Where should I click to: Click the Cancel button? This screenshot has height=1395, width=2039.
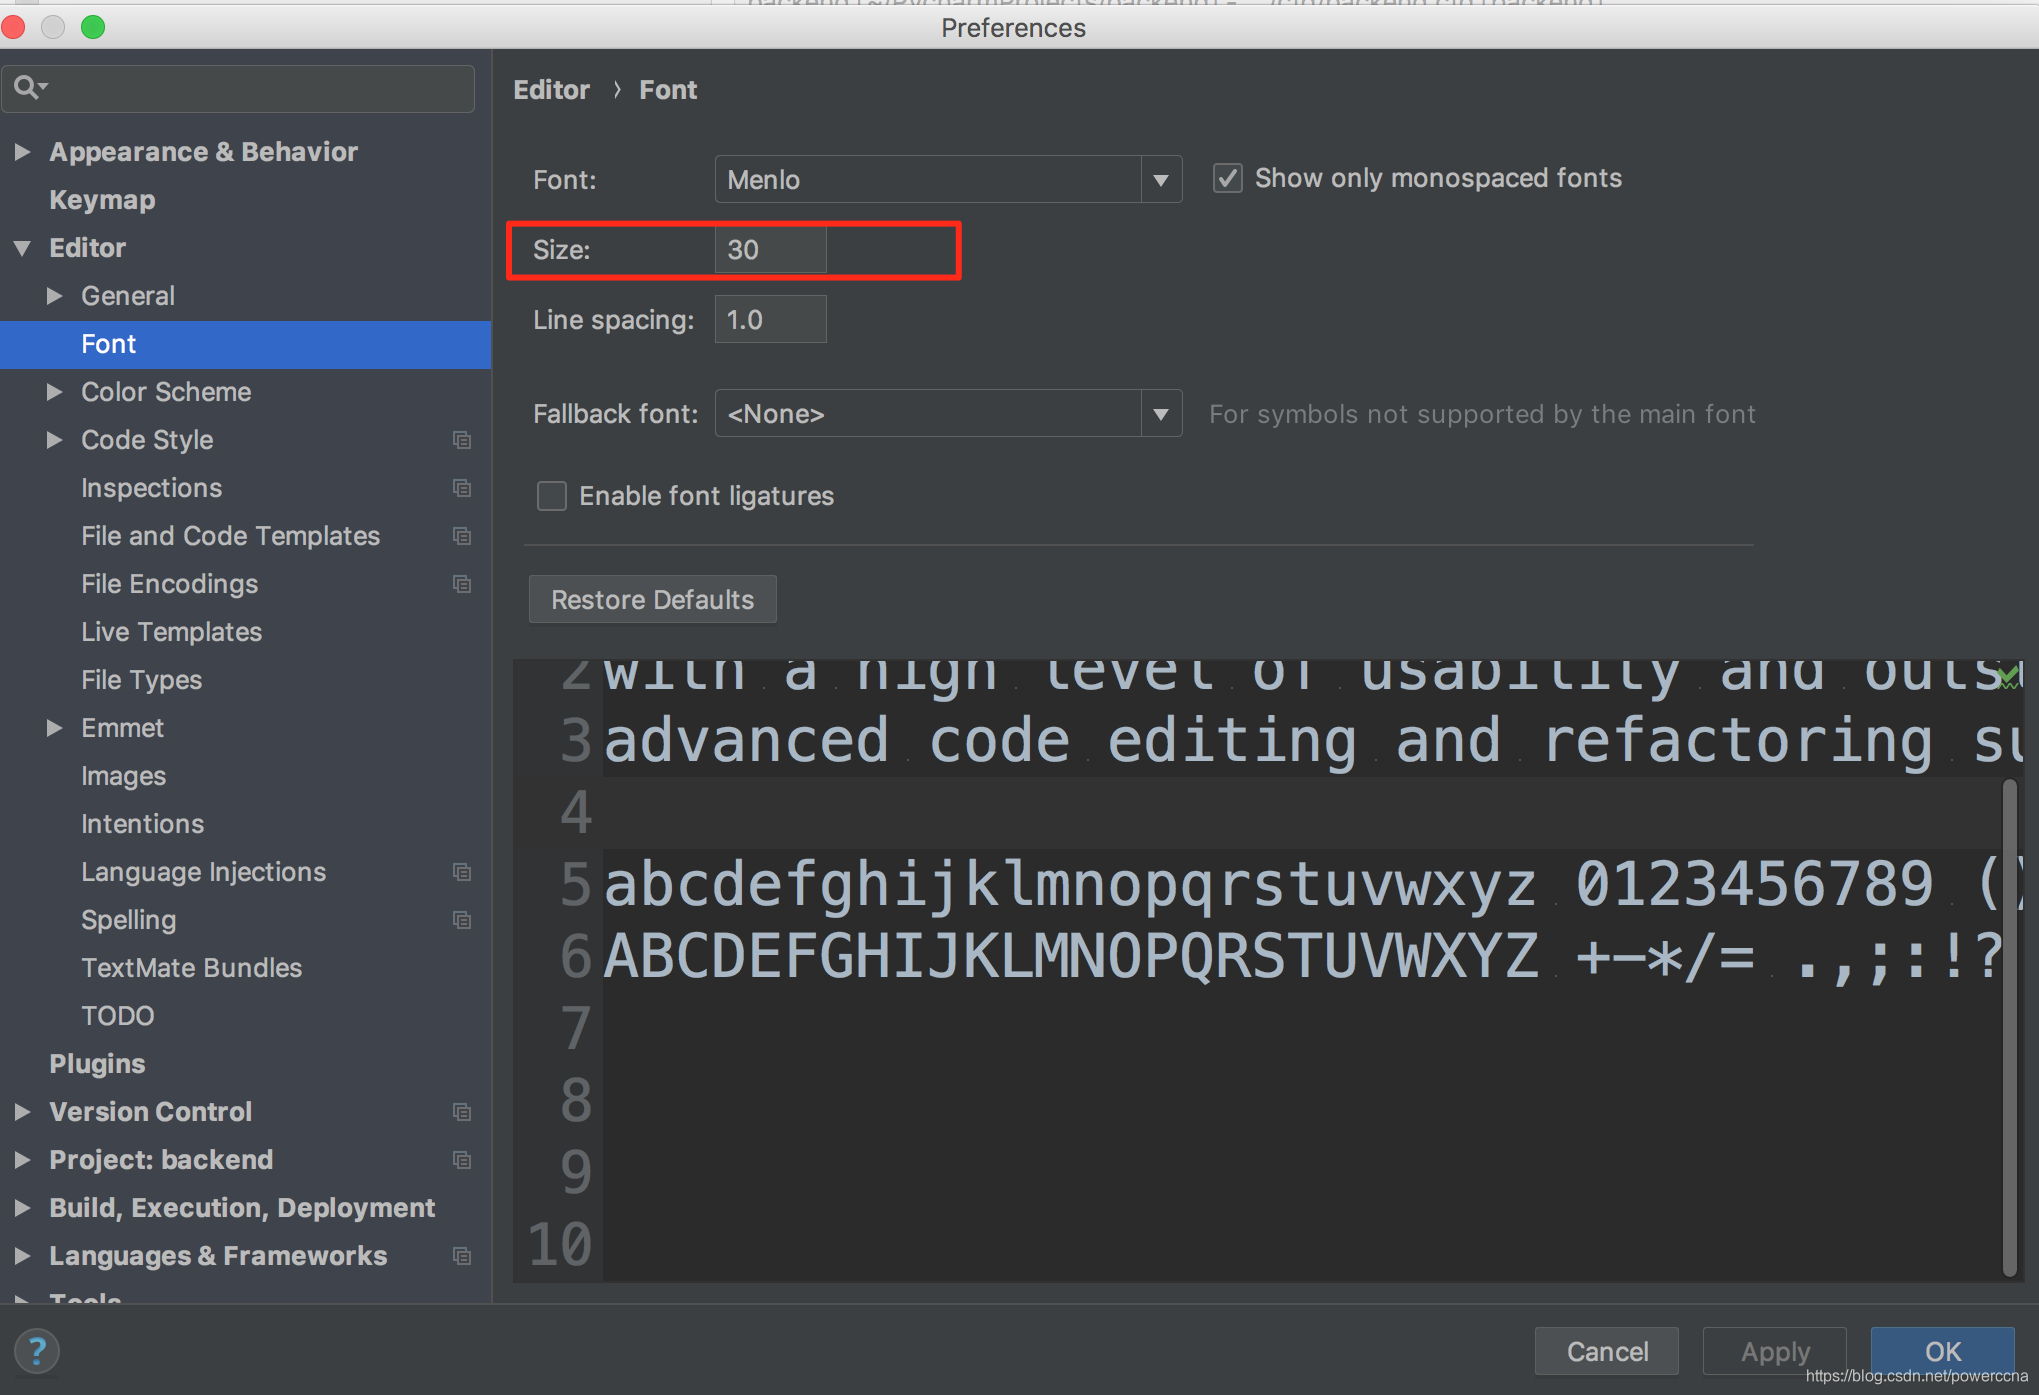tap(1606, 1351)
